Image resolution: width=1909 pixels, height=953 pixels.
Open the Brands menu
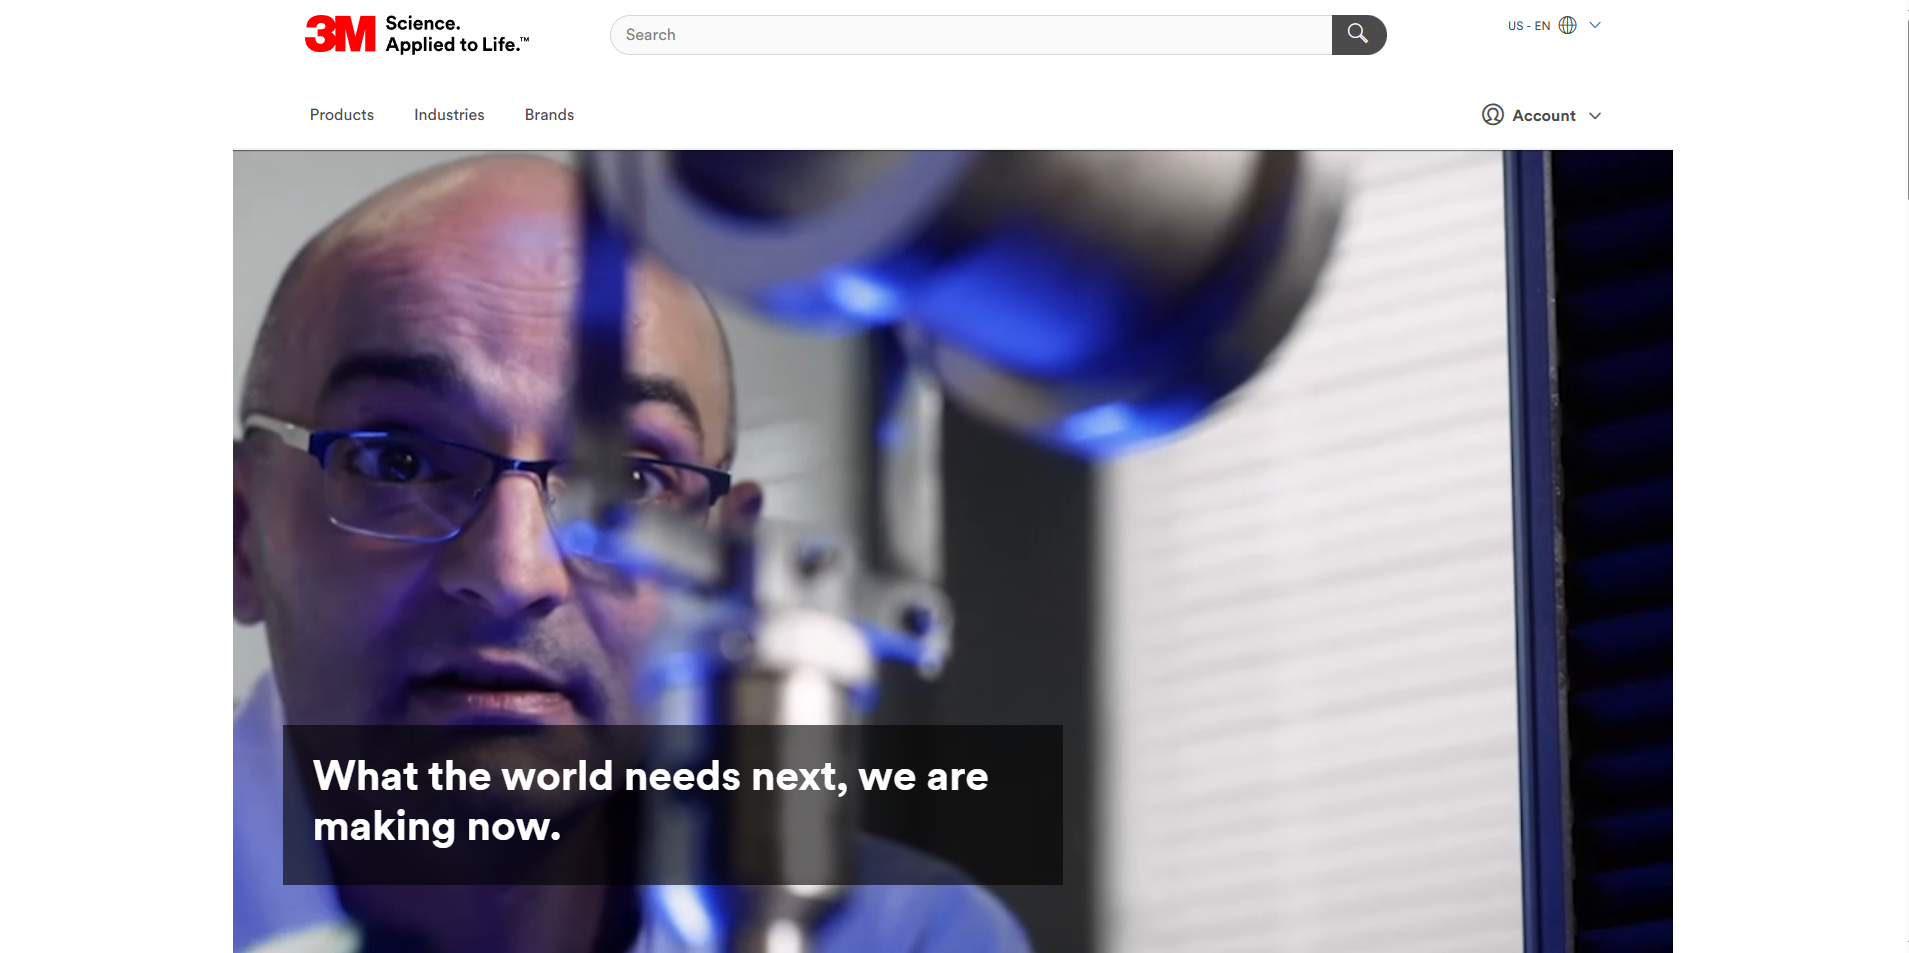[x=549, y=115]
